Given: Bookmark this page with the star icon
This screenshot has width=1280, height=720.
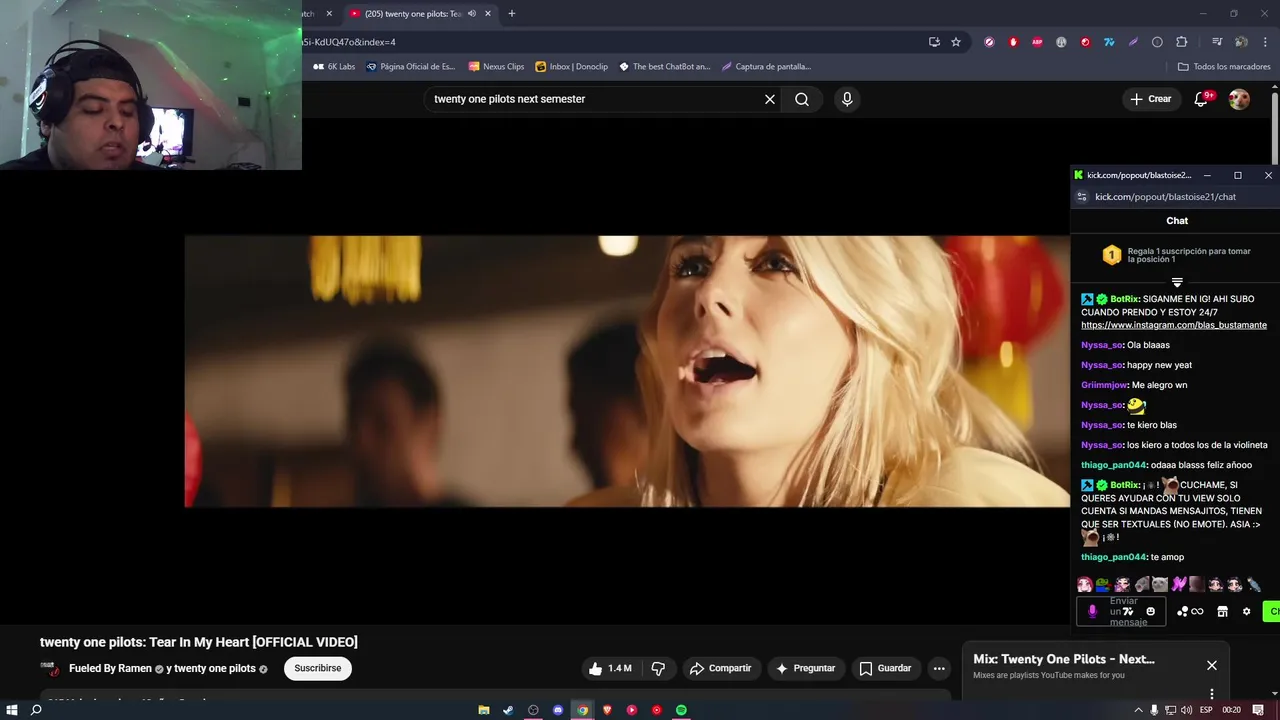Looking at the screenshot, I should pos(956,42).
